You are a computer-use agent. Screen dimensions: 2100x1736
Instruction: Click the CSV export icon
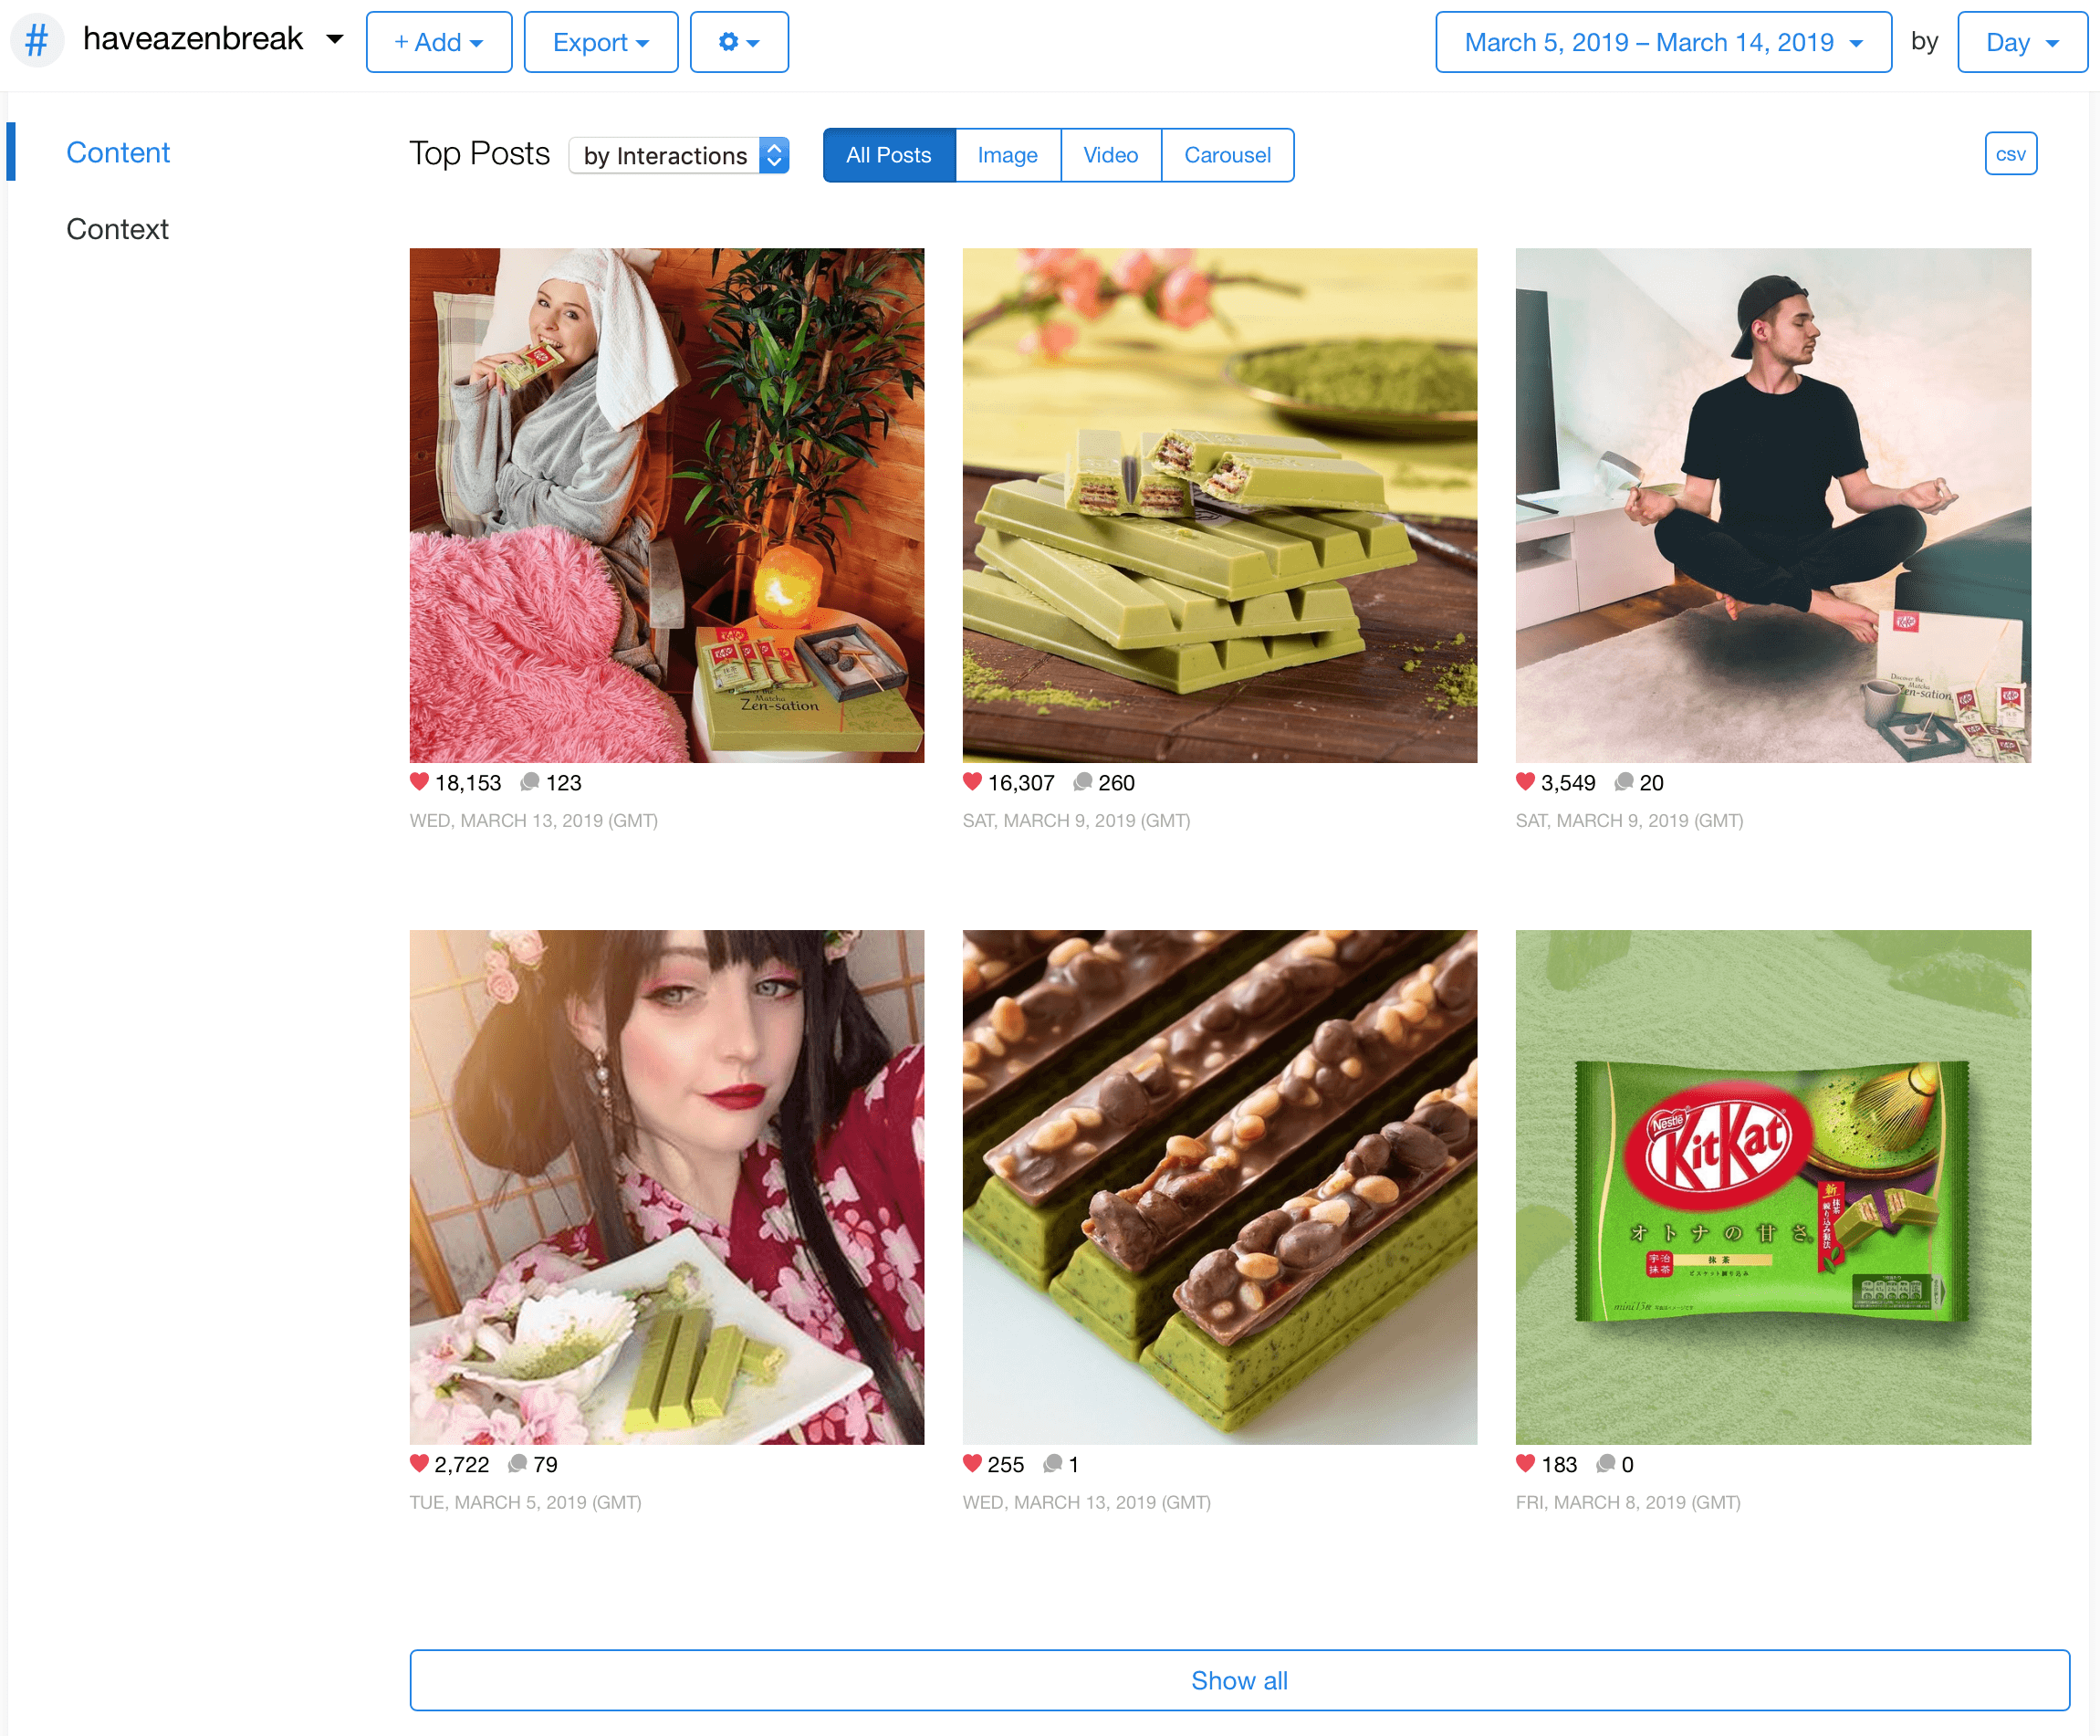(2011, 153)
